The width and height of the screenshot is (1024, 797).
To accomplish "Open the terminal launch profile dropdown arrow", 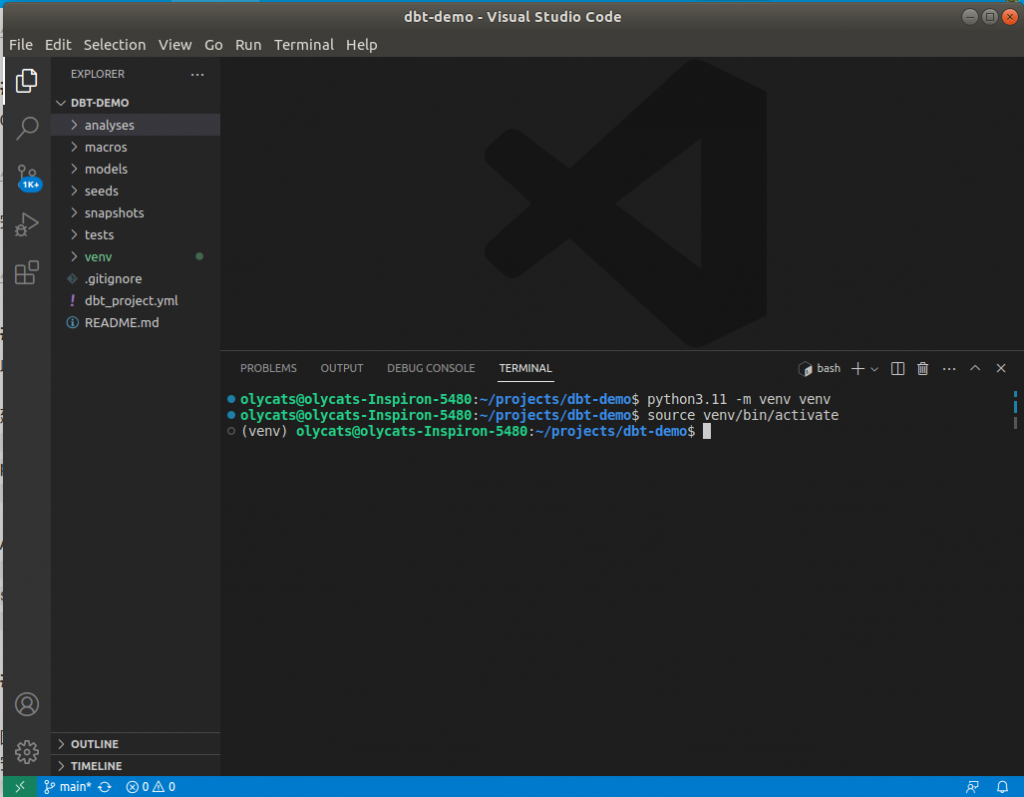I will (x=874, y=369).
